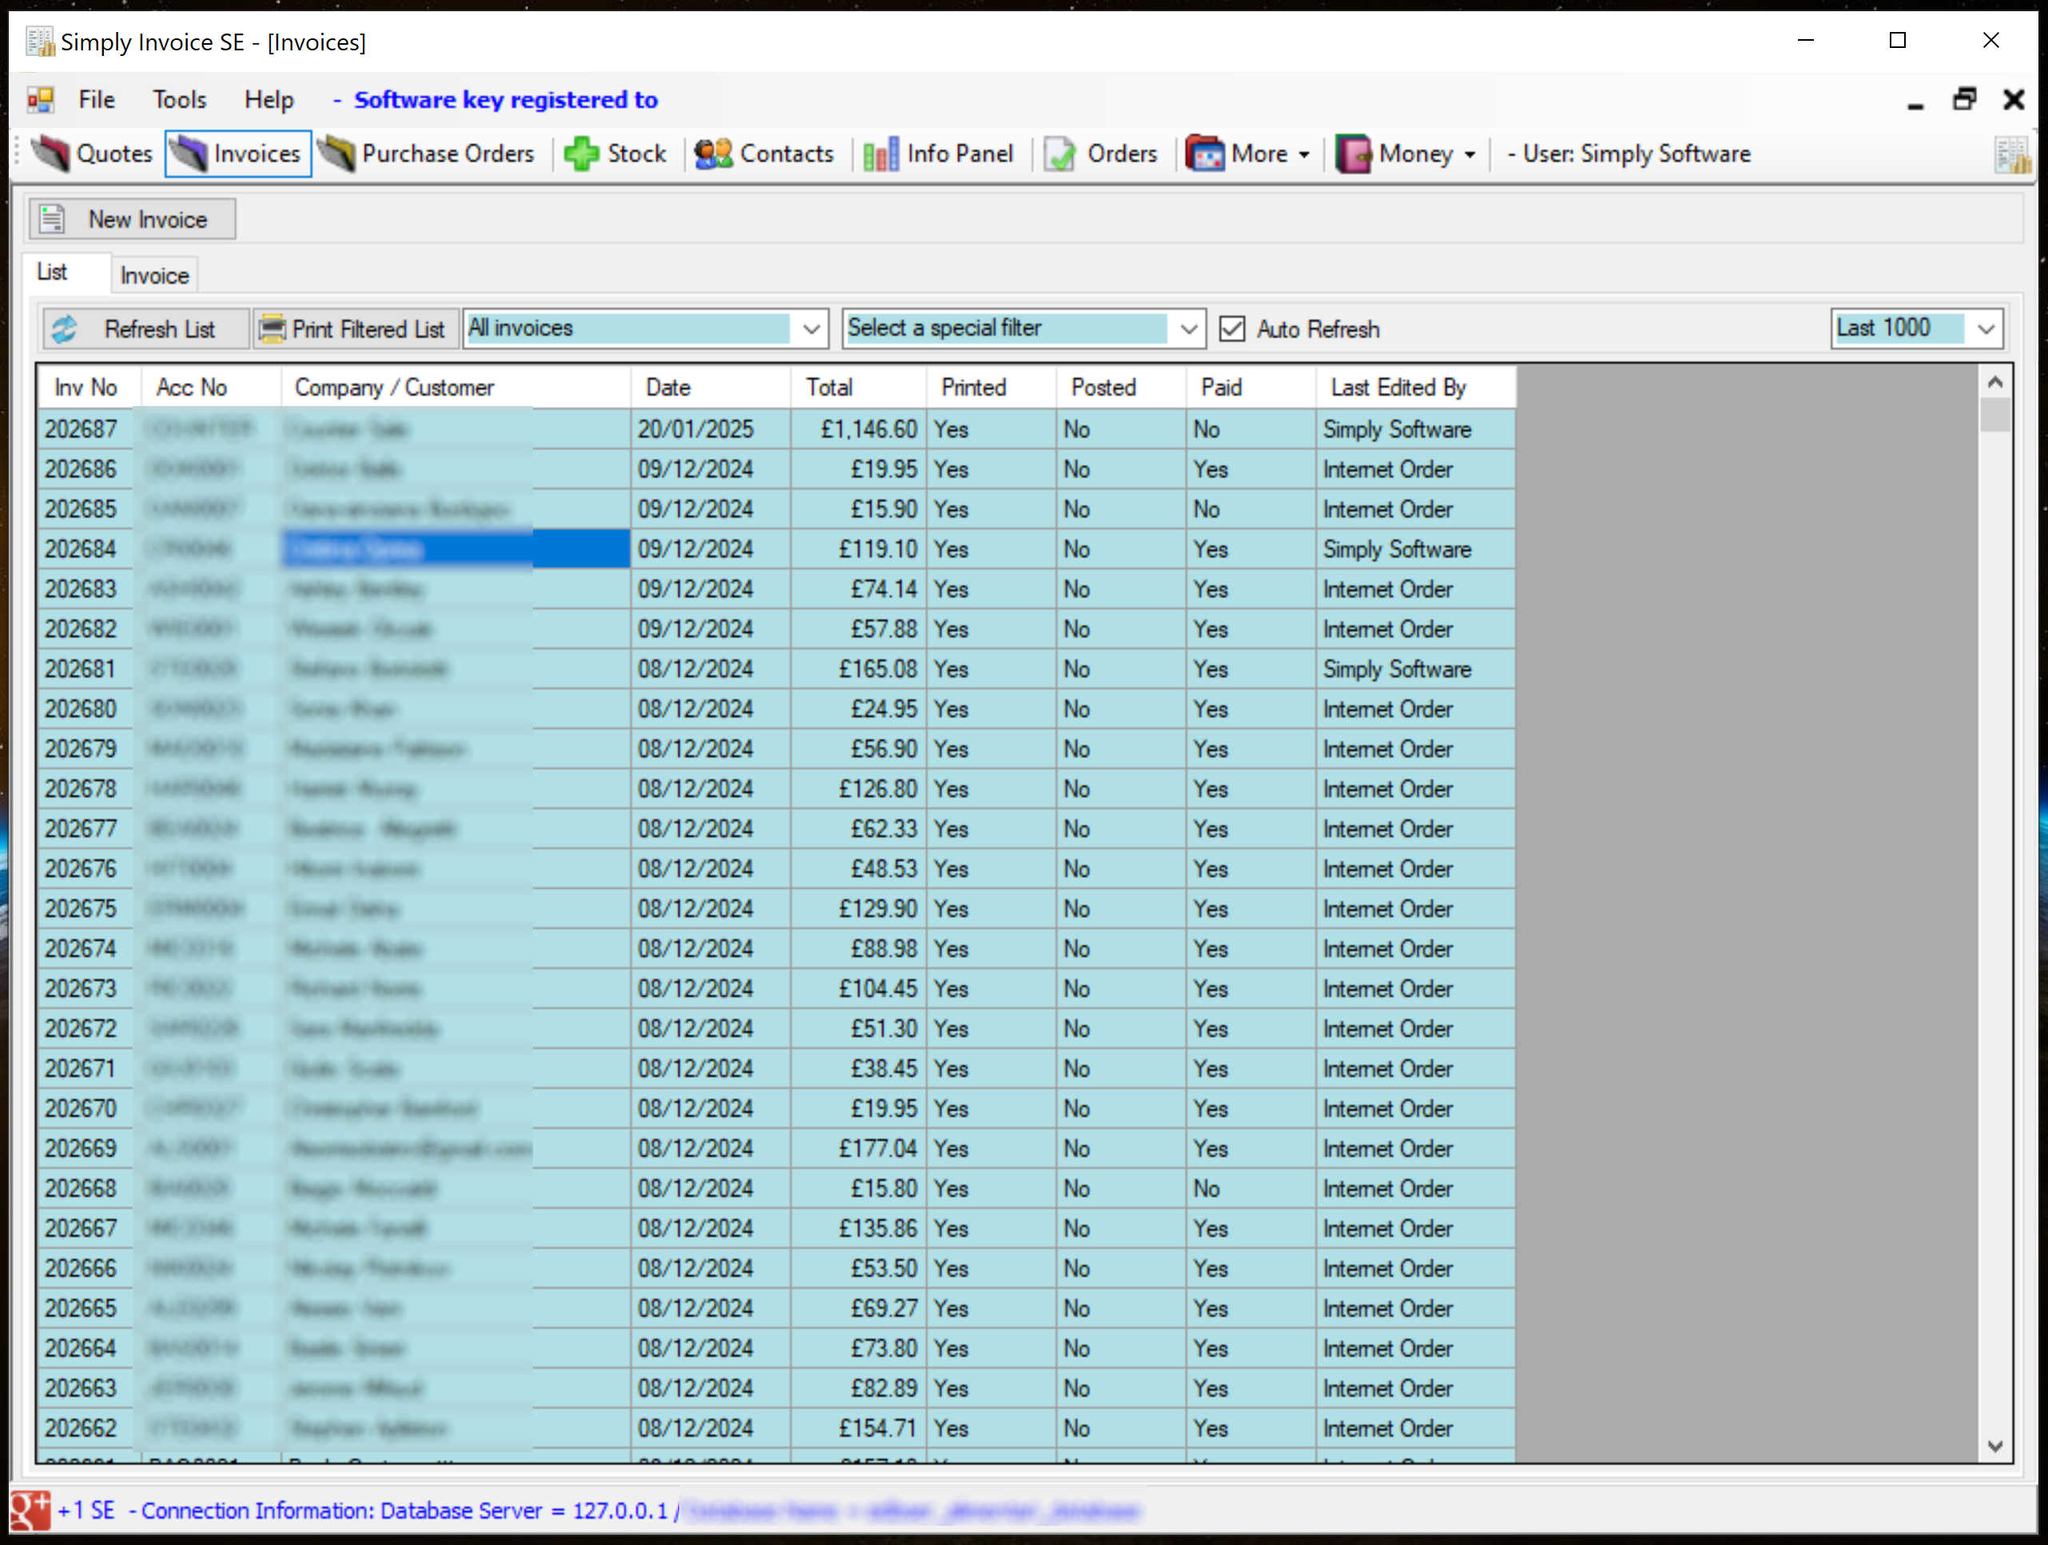The height and width of the screenshot is (1545, 2048).
Task: Click the £1,146.60 total cell
Action: pos(858,429)
